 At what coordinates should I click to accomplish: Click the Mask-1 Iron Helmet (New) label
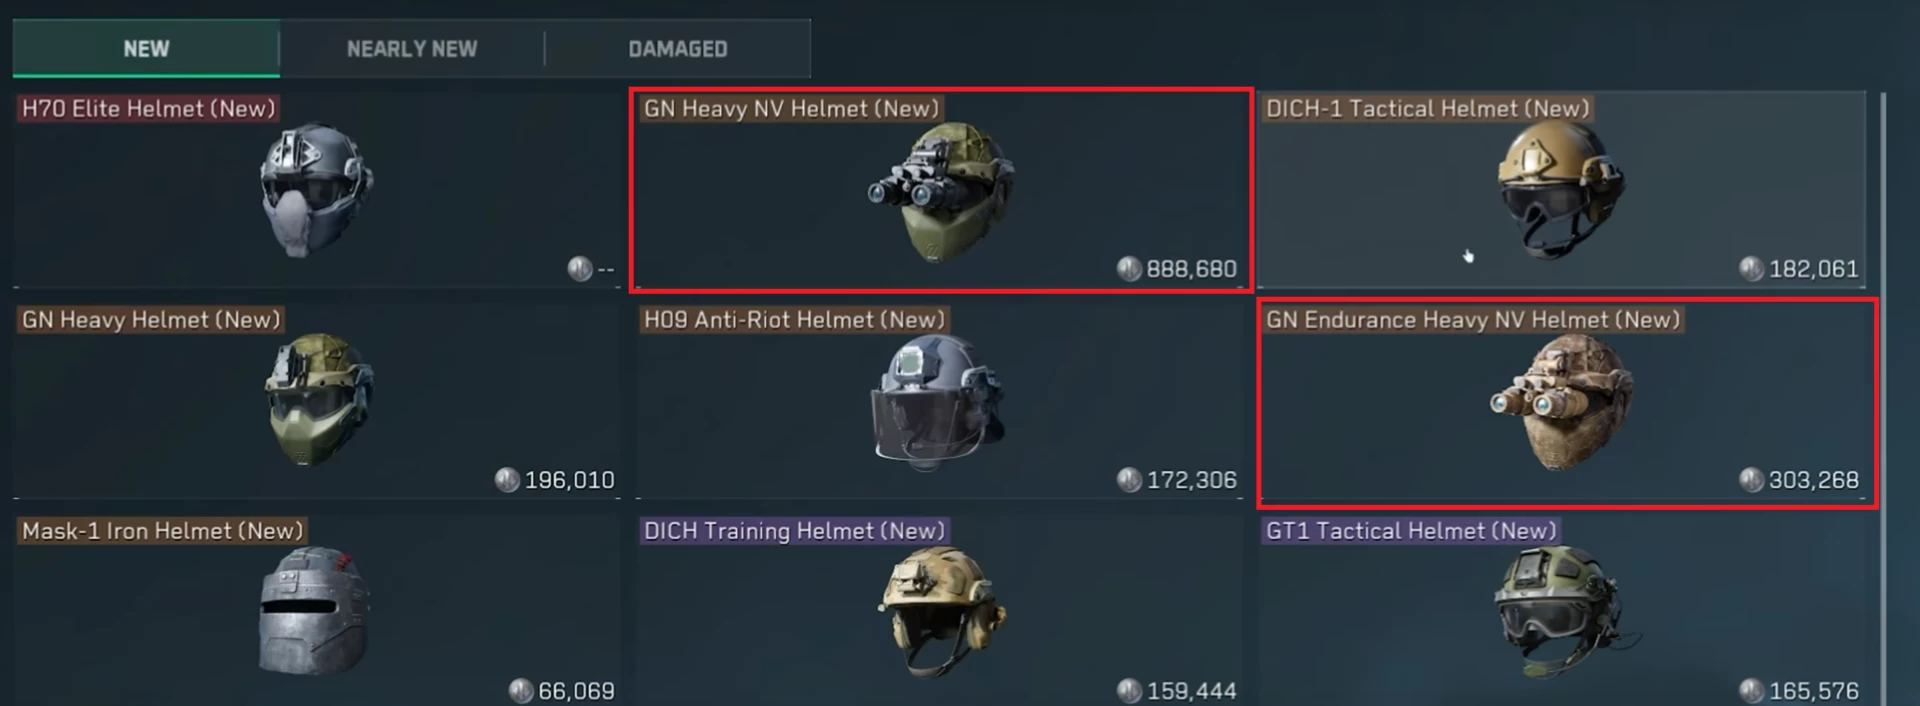(x=163, y=531)
